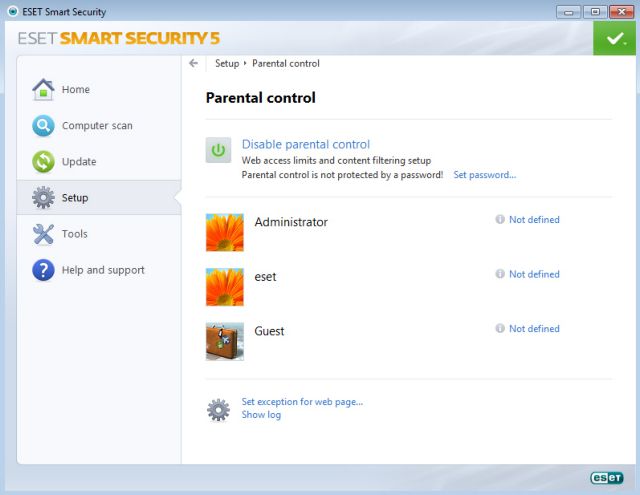This screenshot has width=640, height=495.
Task: Click the Computer scan magnifier icon
Action: coord(43,126)
